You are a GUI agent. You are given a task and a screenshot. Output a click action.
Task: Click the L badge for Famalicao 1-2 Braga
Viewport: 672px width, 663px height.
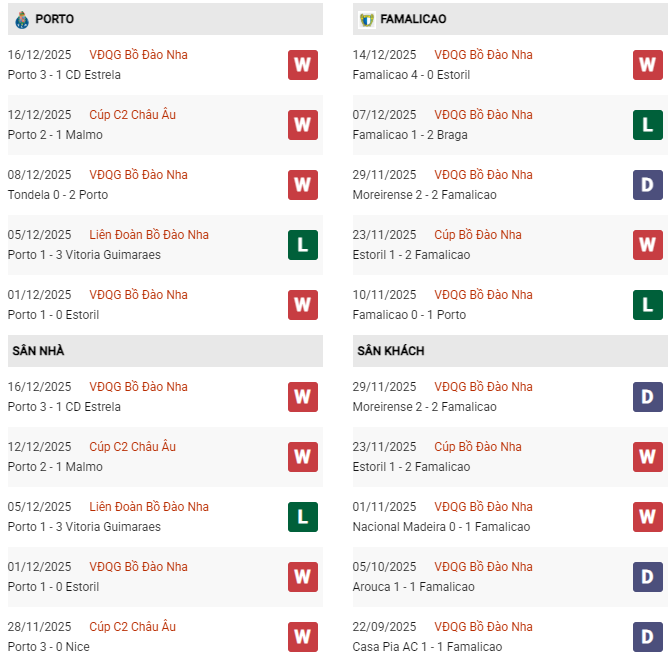(648, 125)
